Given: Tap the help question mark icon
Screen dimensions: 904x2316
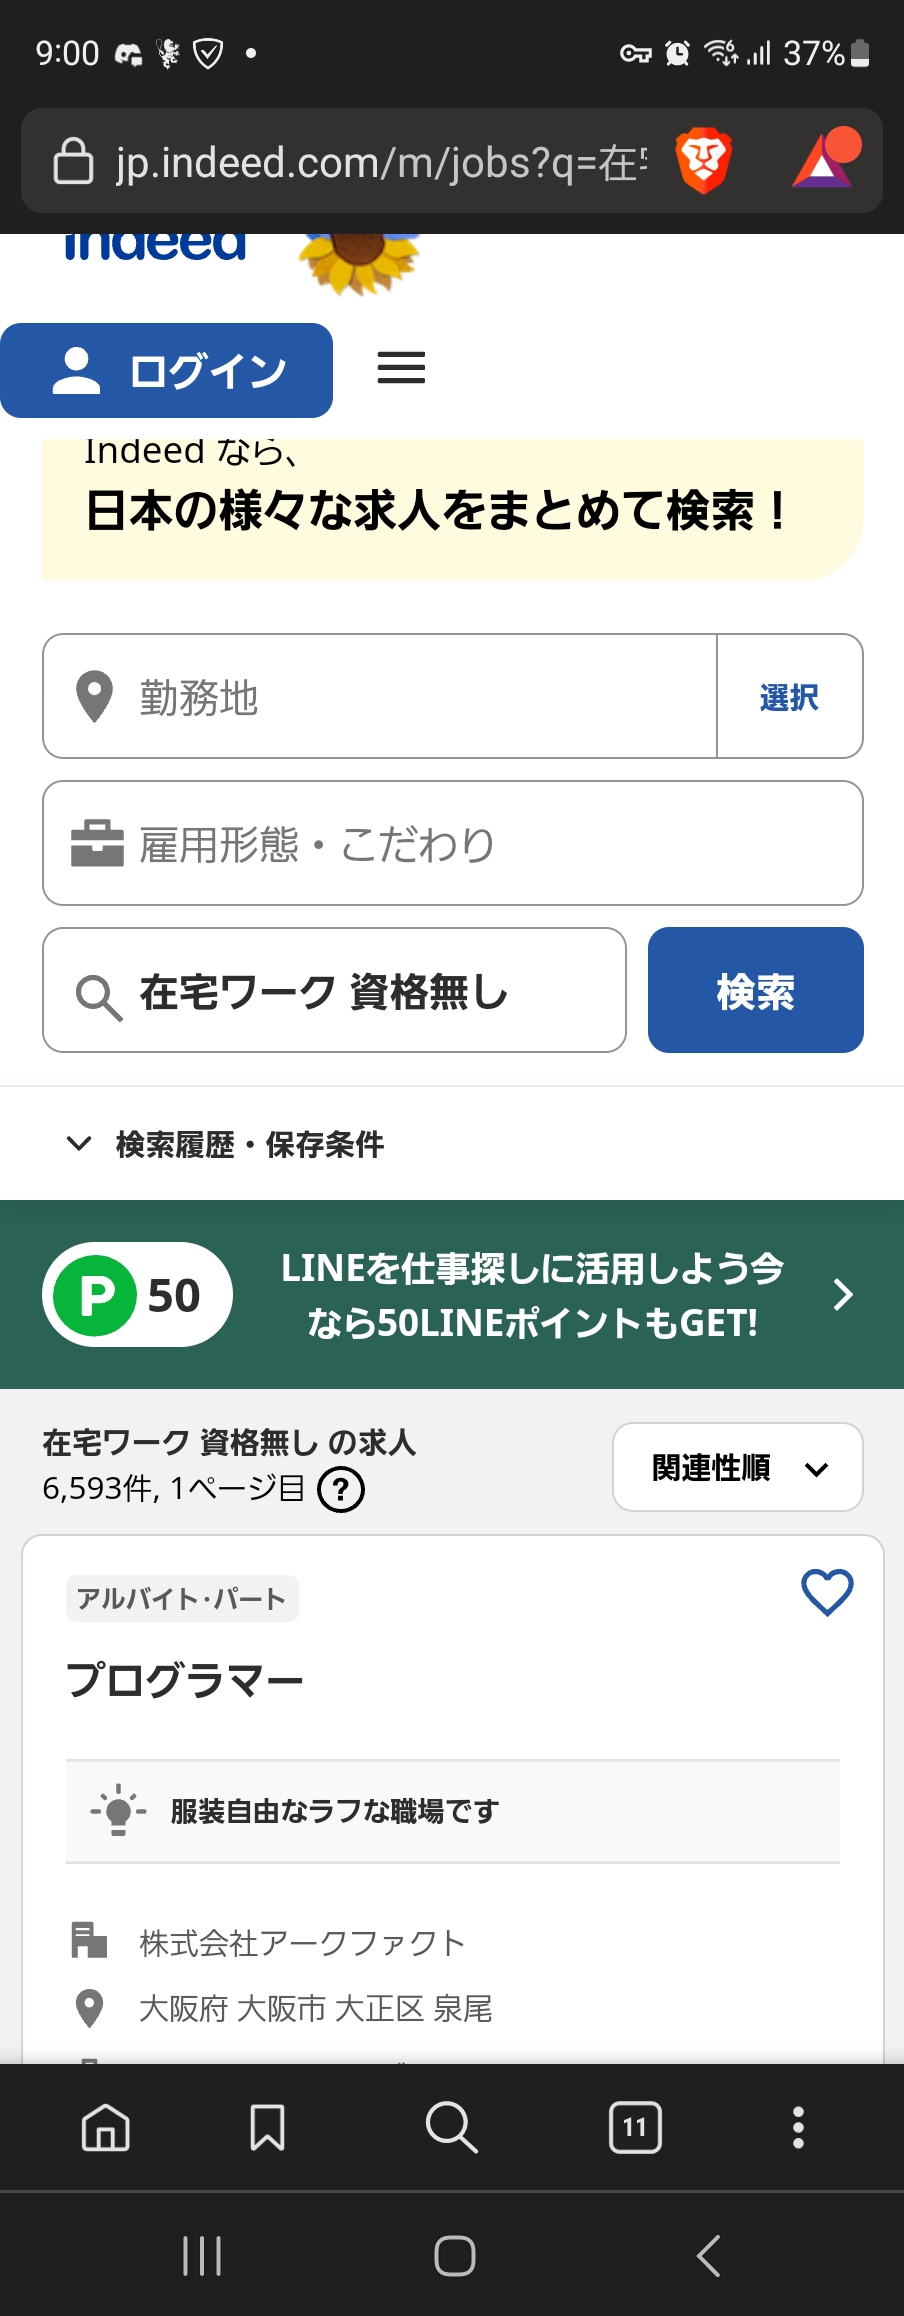Looking at the screenshot, I should (x=341, y=1490).
